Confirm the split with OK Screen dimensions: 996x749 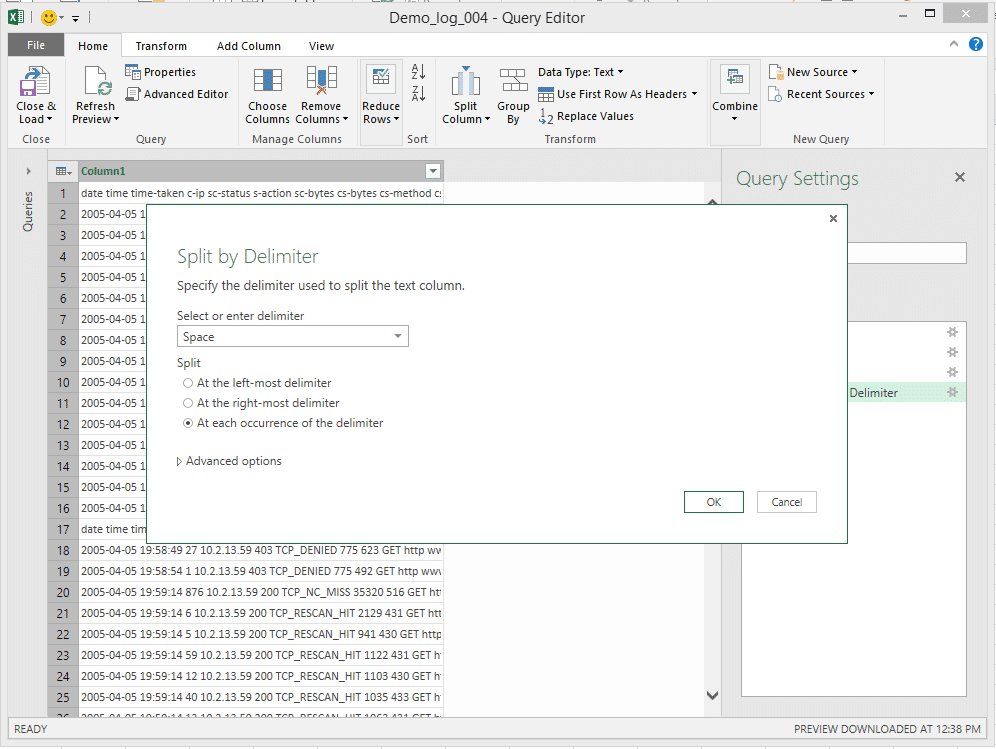713,502
